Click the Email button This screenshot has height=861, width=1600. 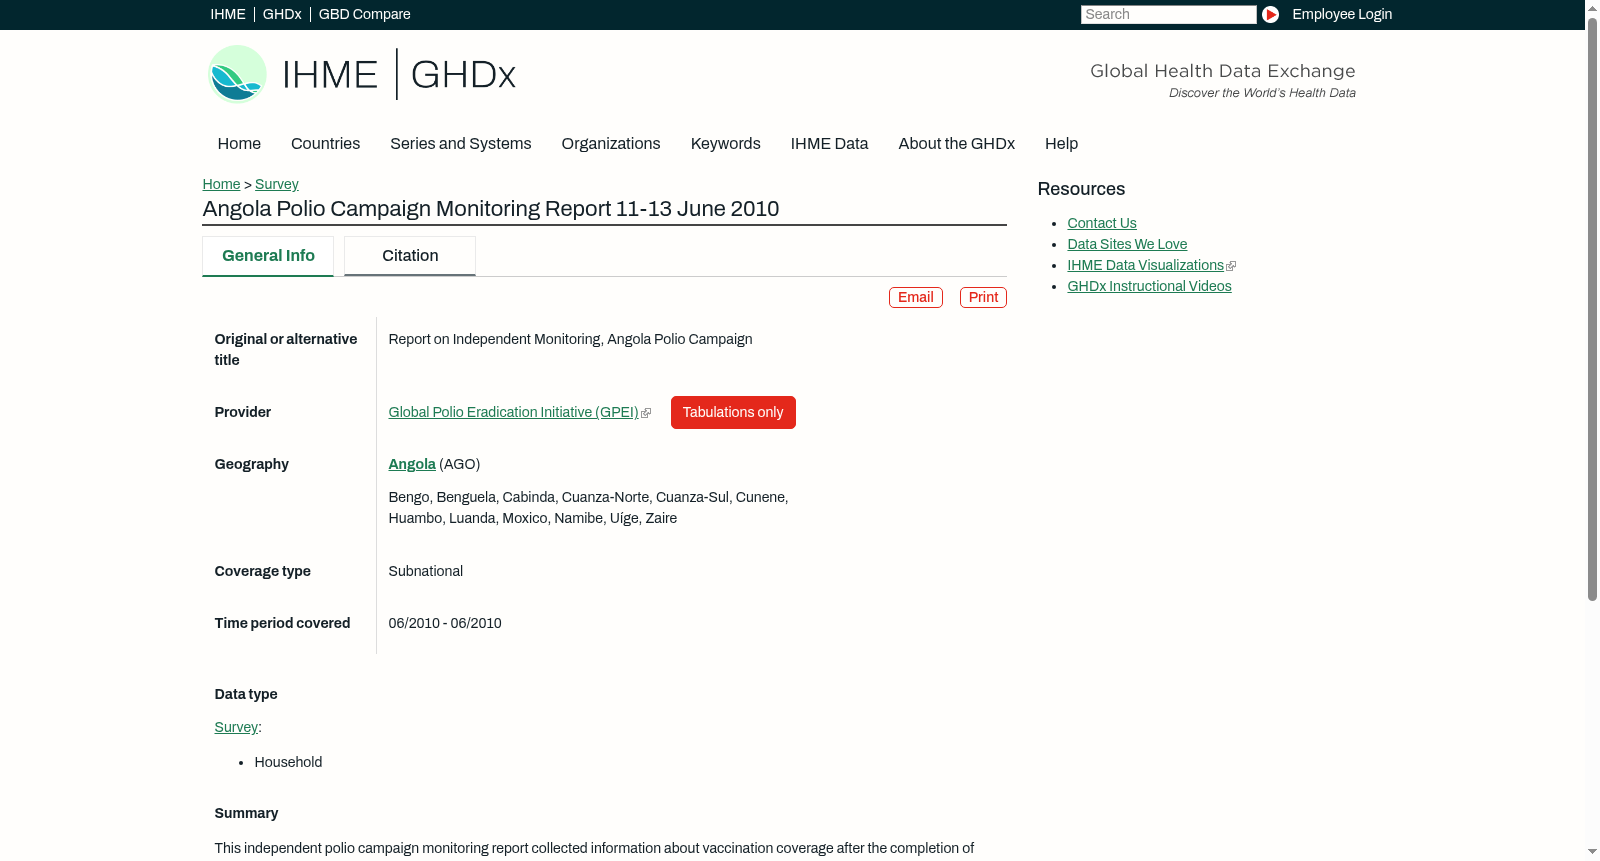coord(916,297)
